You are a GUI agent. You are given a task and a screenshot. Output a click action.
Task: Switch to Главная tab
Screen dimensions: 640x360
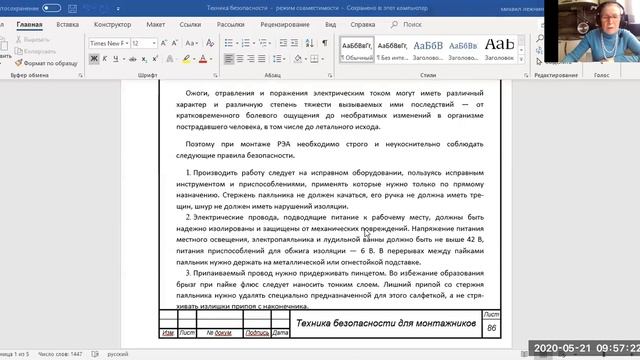click(x=29, y=24)
